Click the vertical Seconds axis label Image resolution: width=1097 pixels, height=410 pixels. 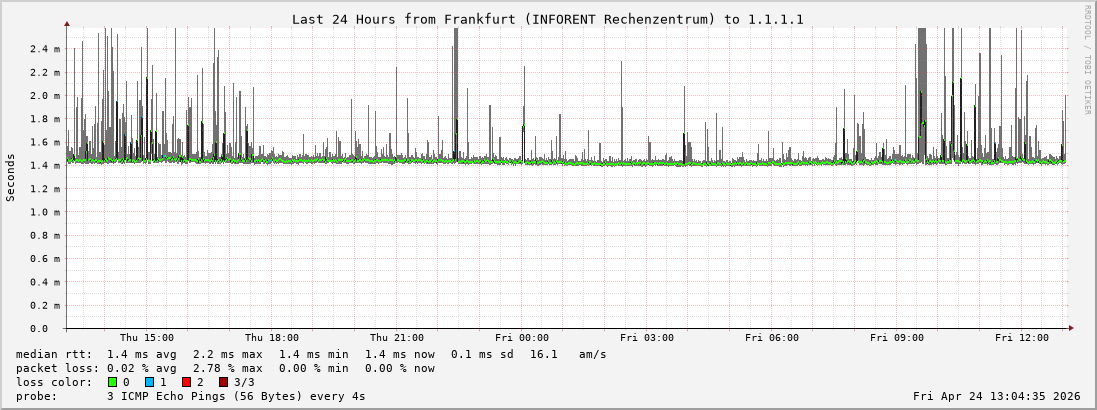tap(11, 177)
